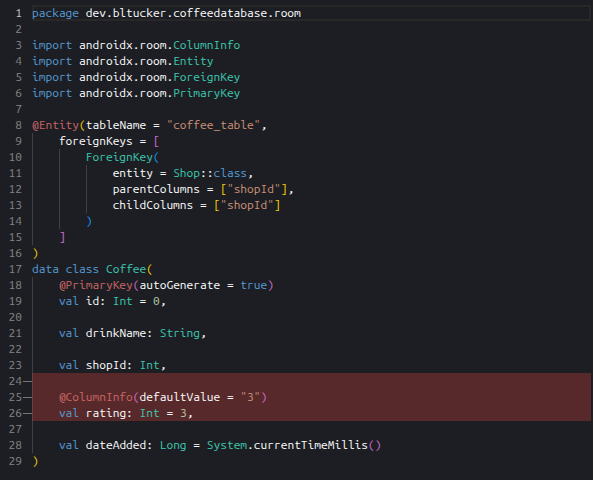
Task: Click the @ColumnInfo annotation on line 25
Action: [x=96, y=397]
